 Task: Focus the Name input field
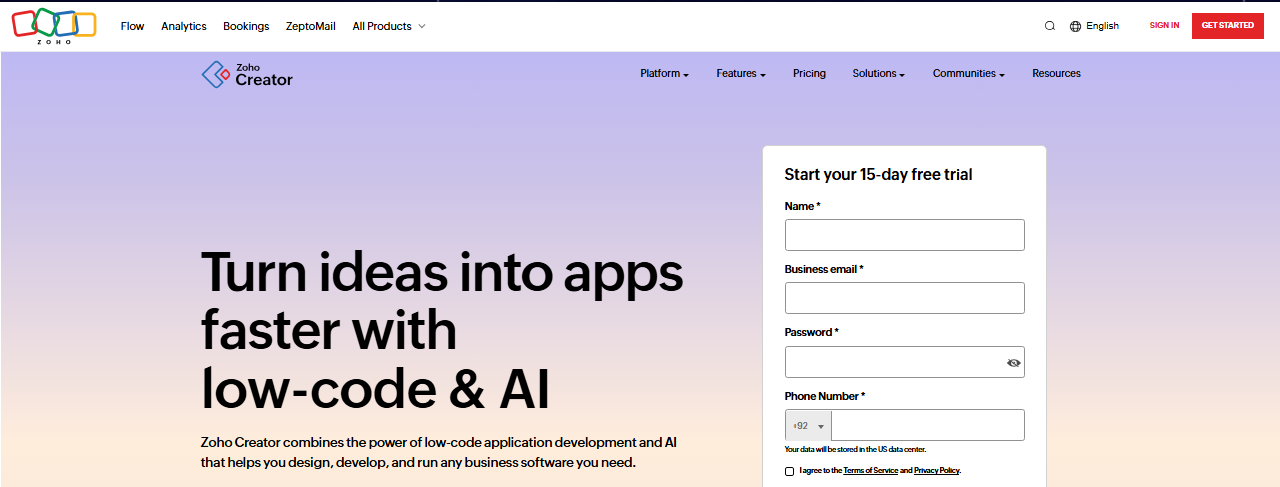[905, 235]
